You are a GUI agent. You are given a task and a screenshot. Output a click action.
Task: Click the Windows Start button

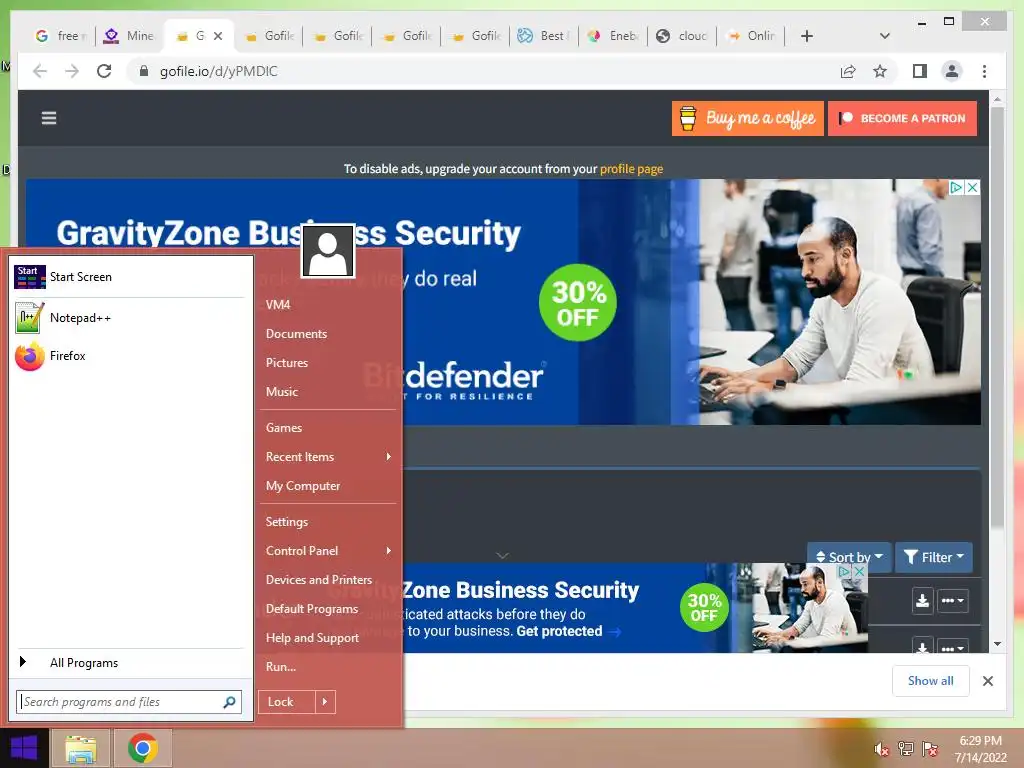pos(24,748)
